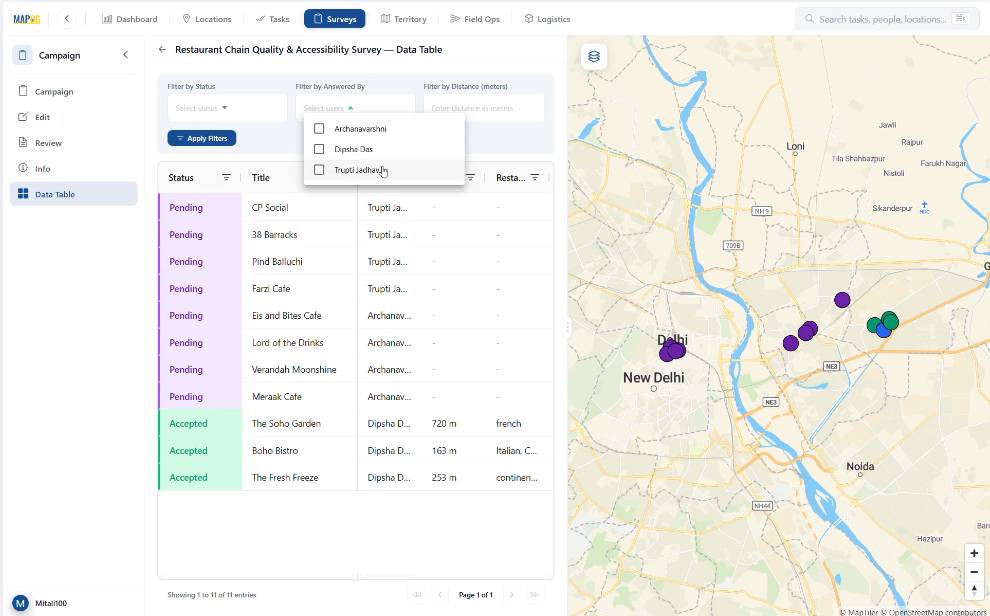Zoom out on the map

pos(974,571)
